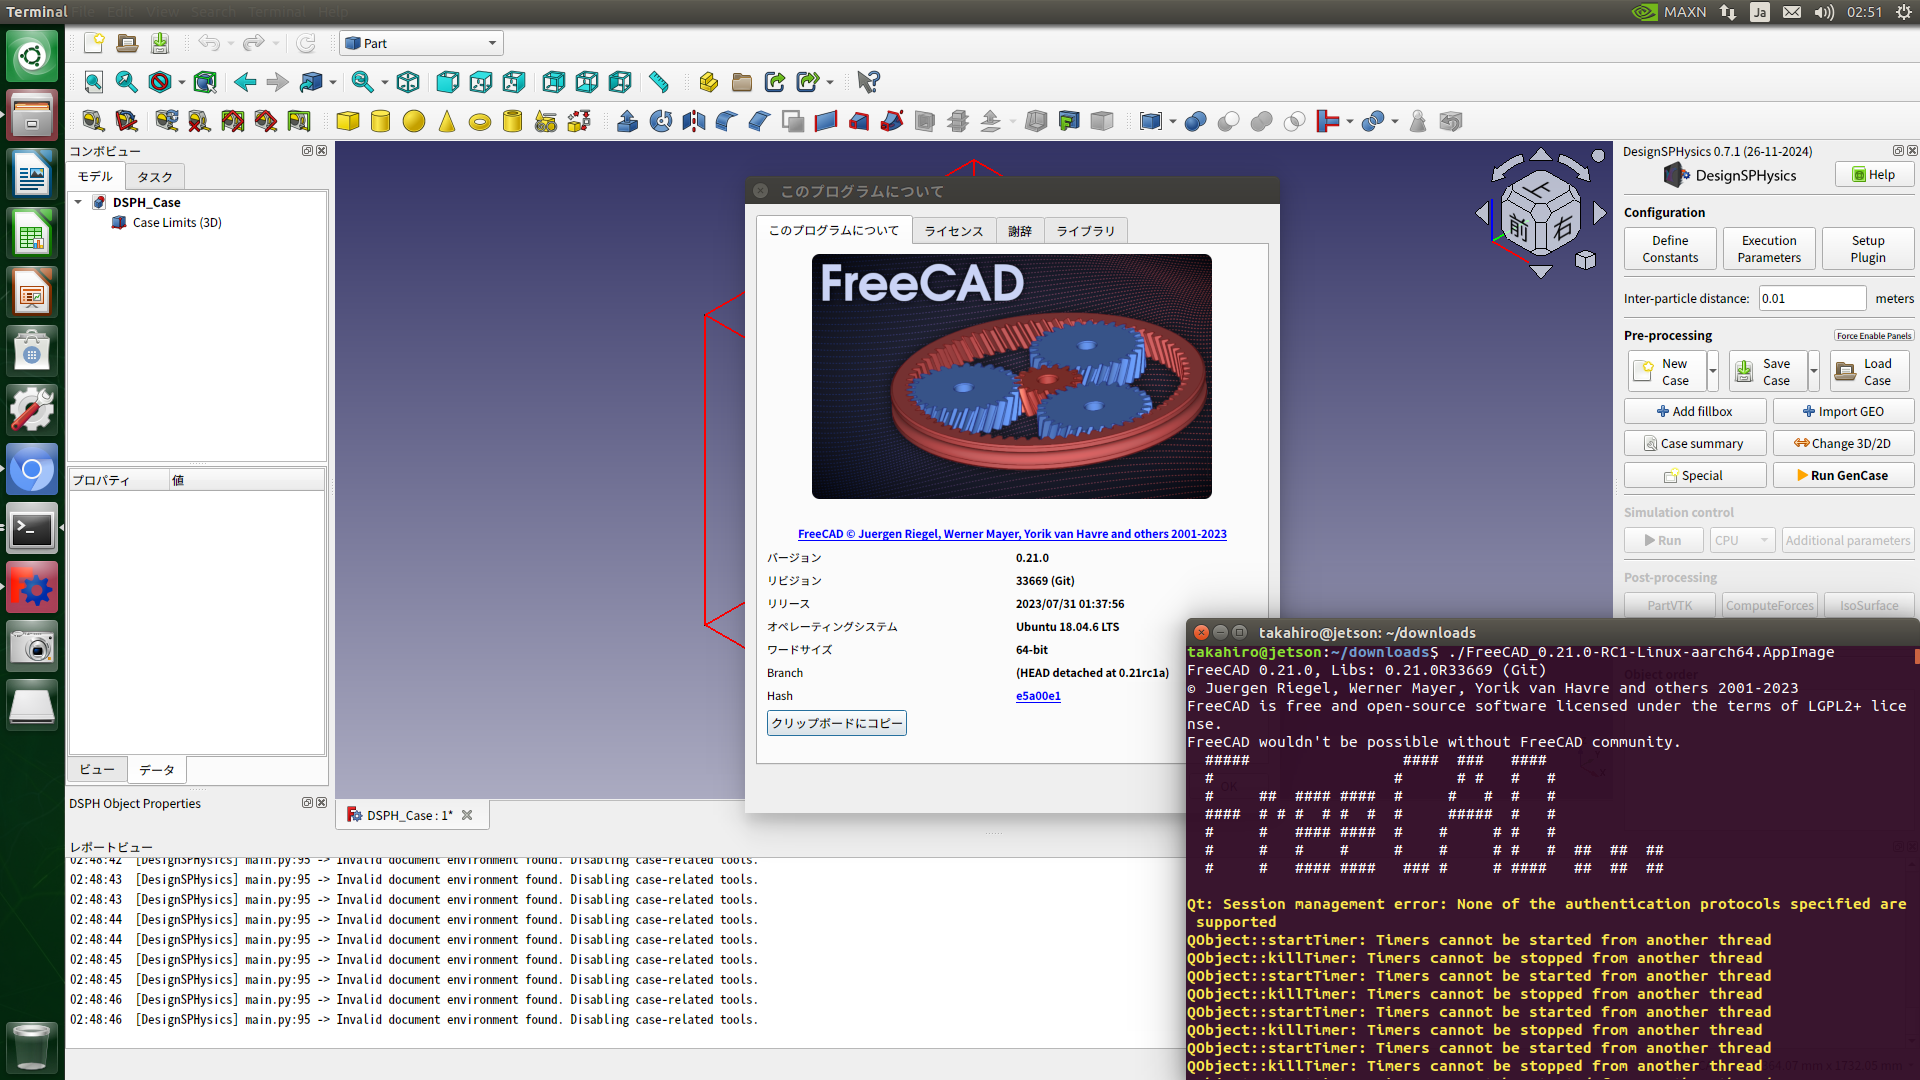Open the Trash in the dock
Image resolution: width=1920 pixels, height=1080 pixels.
tap(32, 1048)
